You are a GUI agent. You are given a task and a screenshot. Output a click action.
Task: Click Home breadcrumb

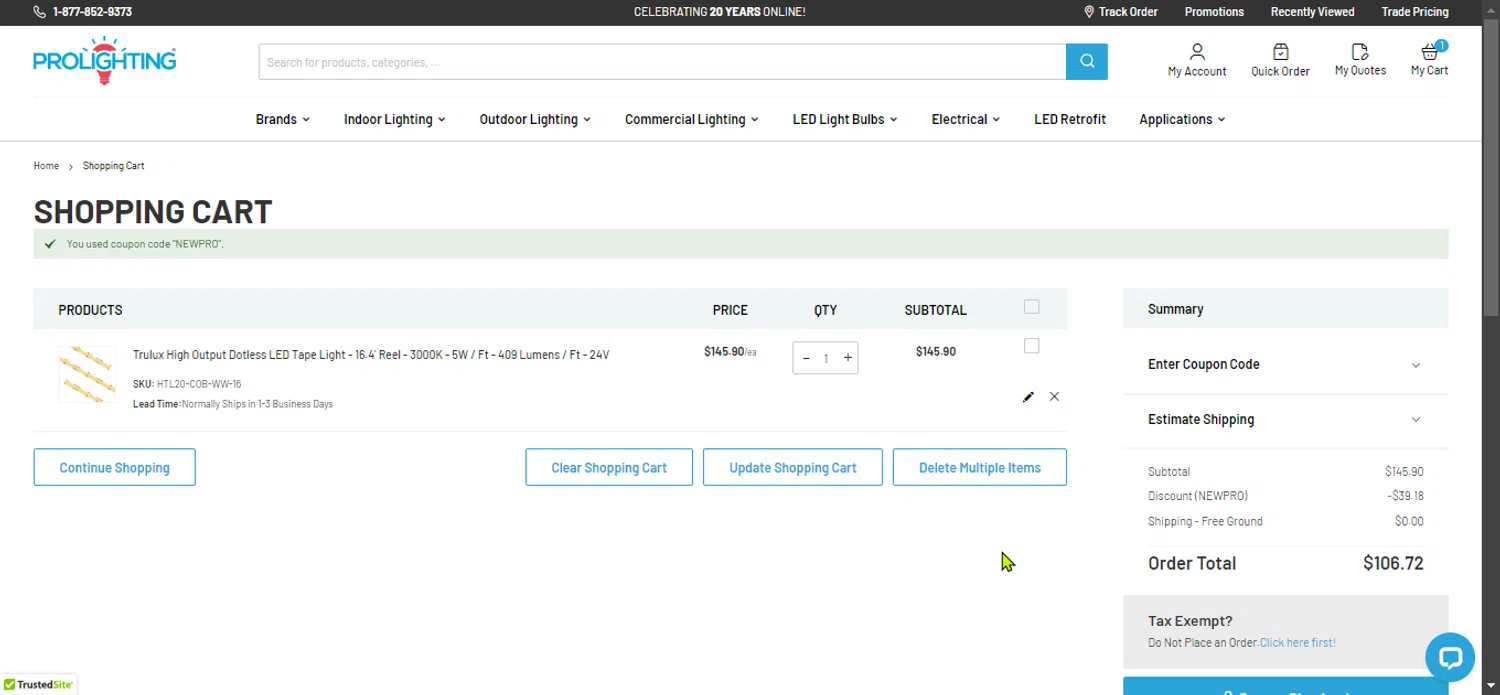coord(46,166)
